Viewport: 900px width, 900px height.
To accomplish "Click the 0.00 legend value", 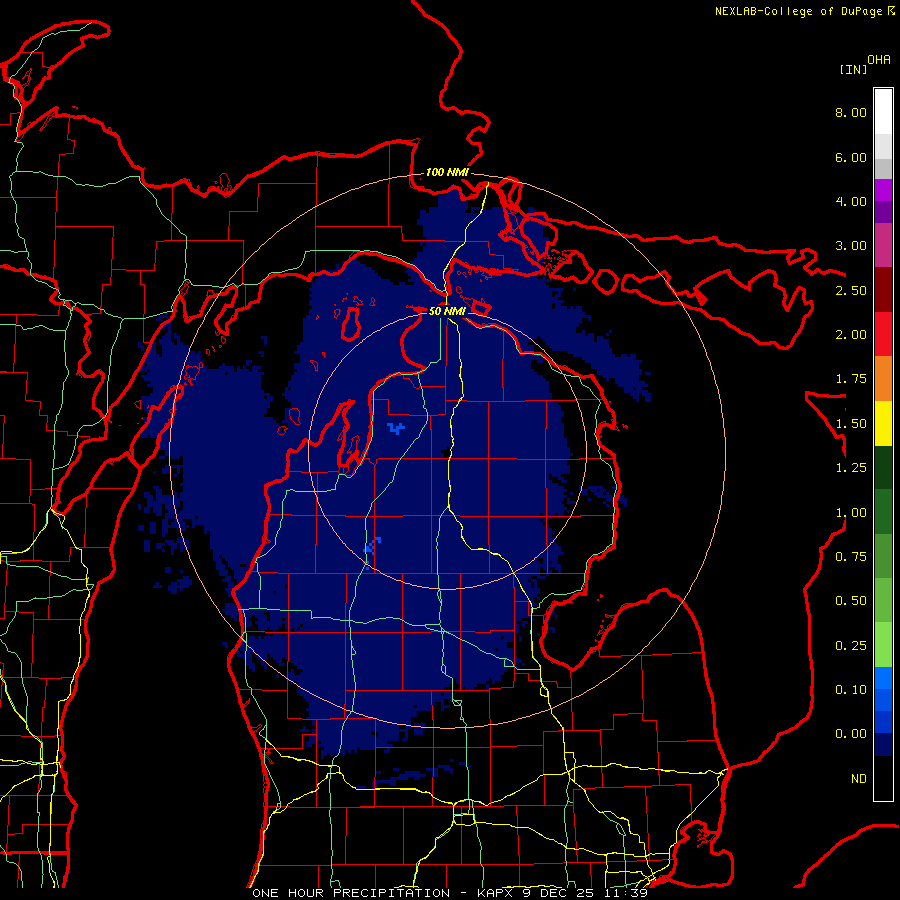I will [851, 734].
